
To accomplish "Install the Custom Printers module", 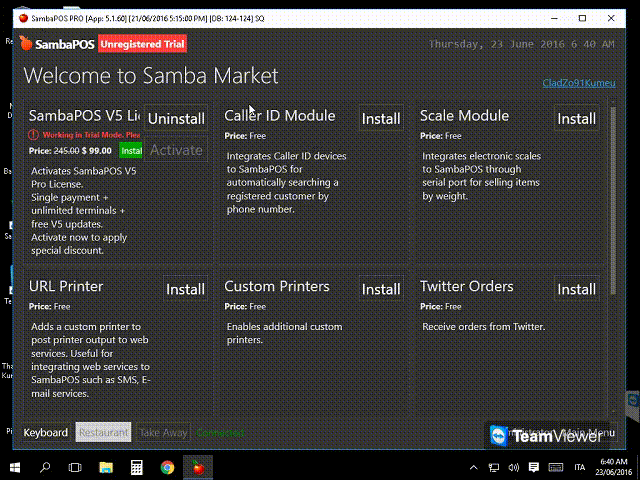I will 381,289.
